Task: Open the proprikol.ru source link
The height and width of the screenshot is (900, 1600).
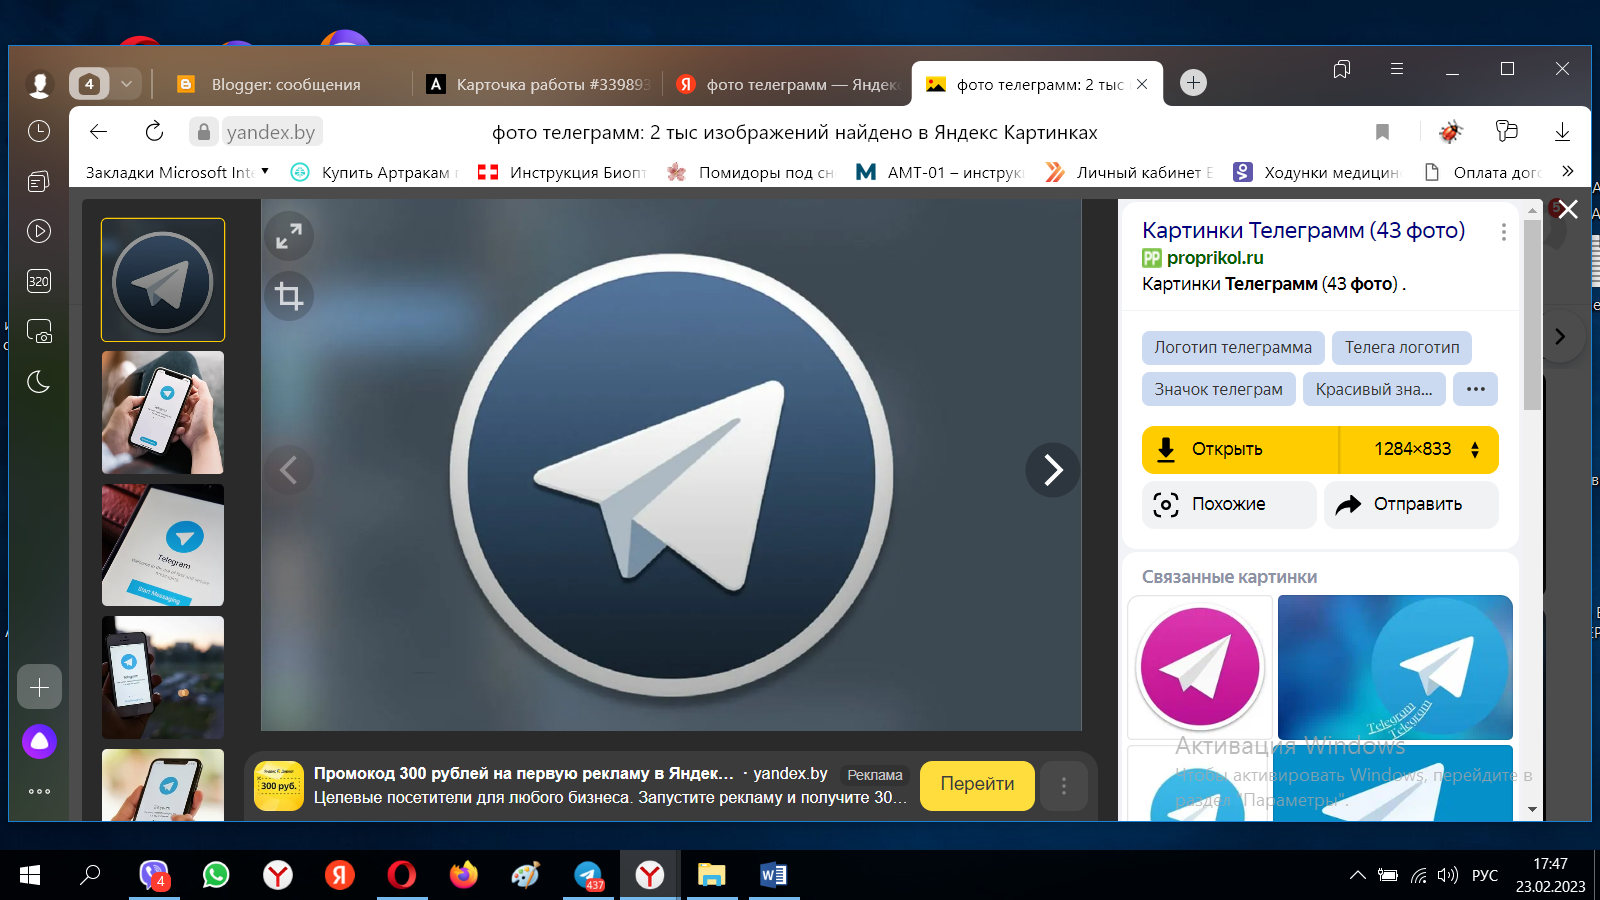Action: pos(1214,258)
